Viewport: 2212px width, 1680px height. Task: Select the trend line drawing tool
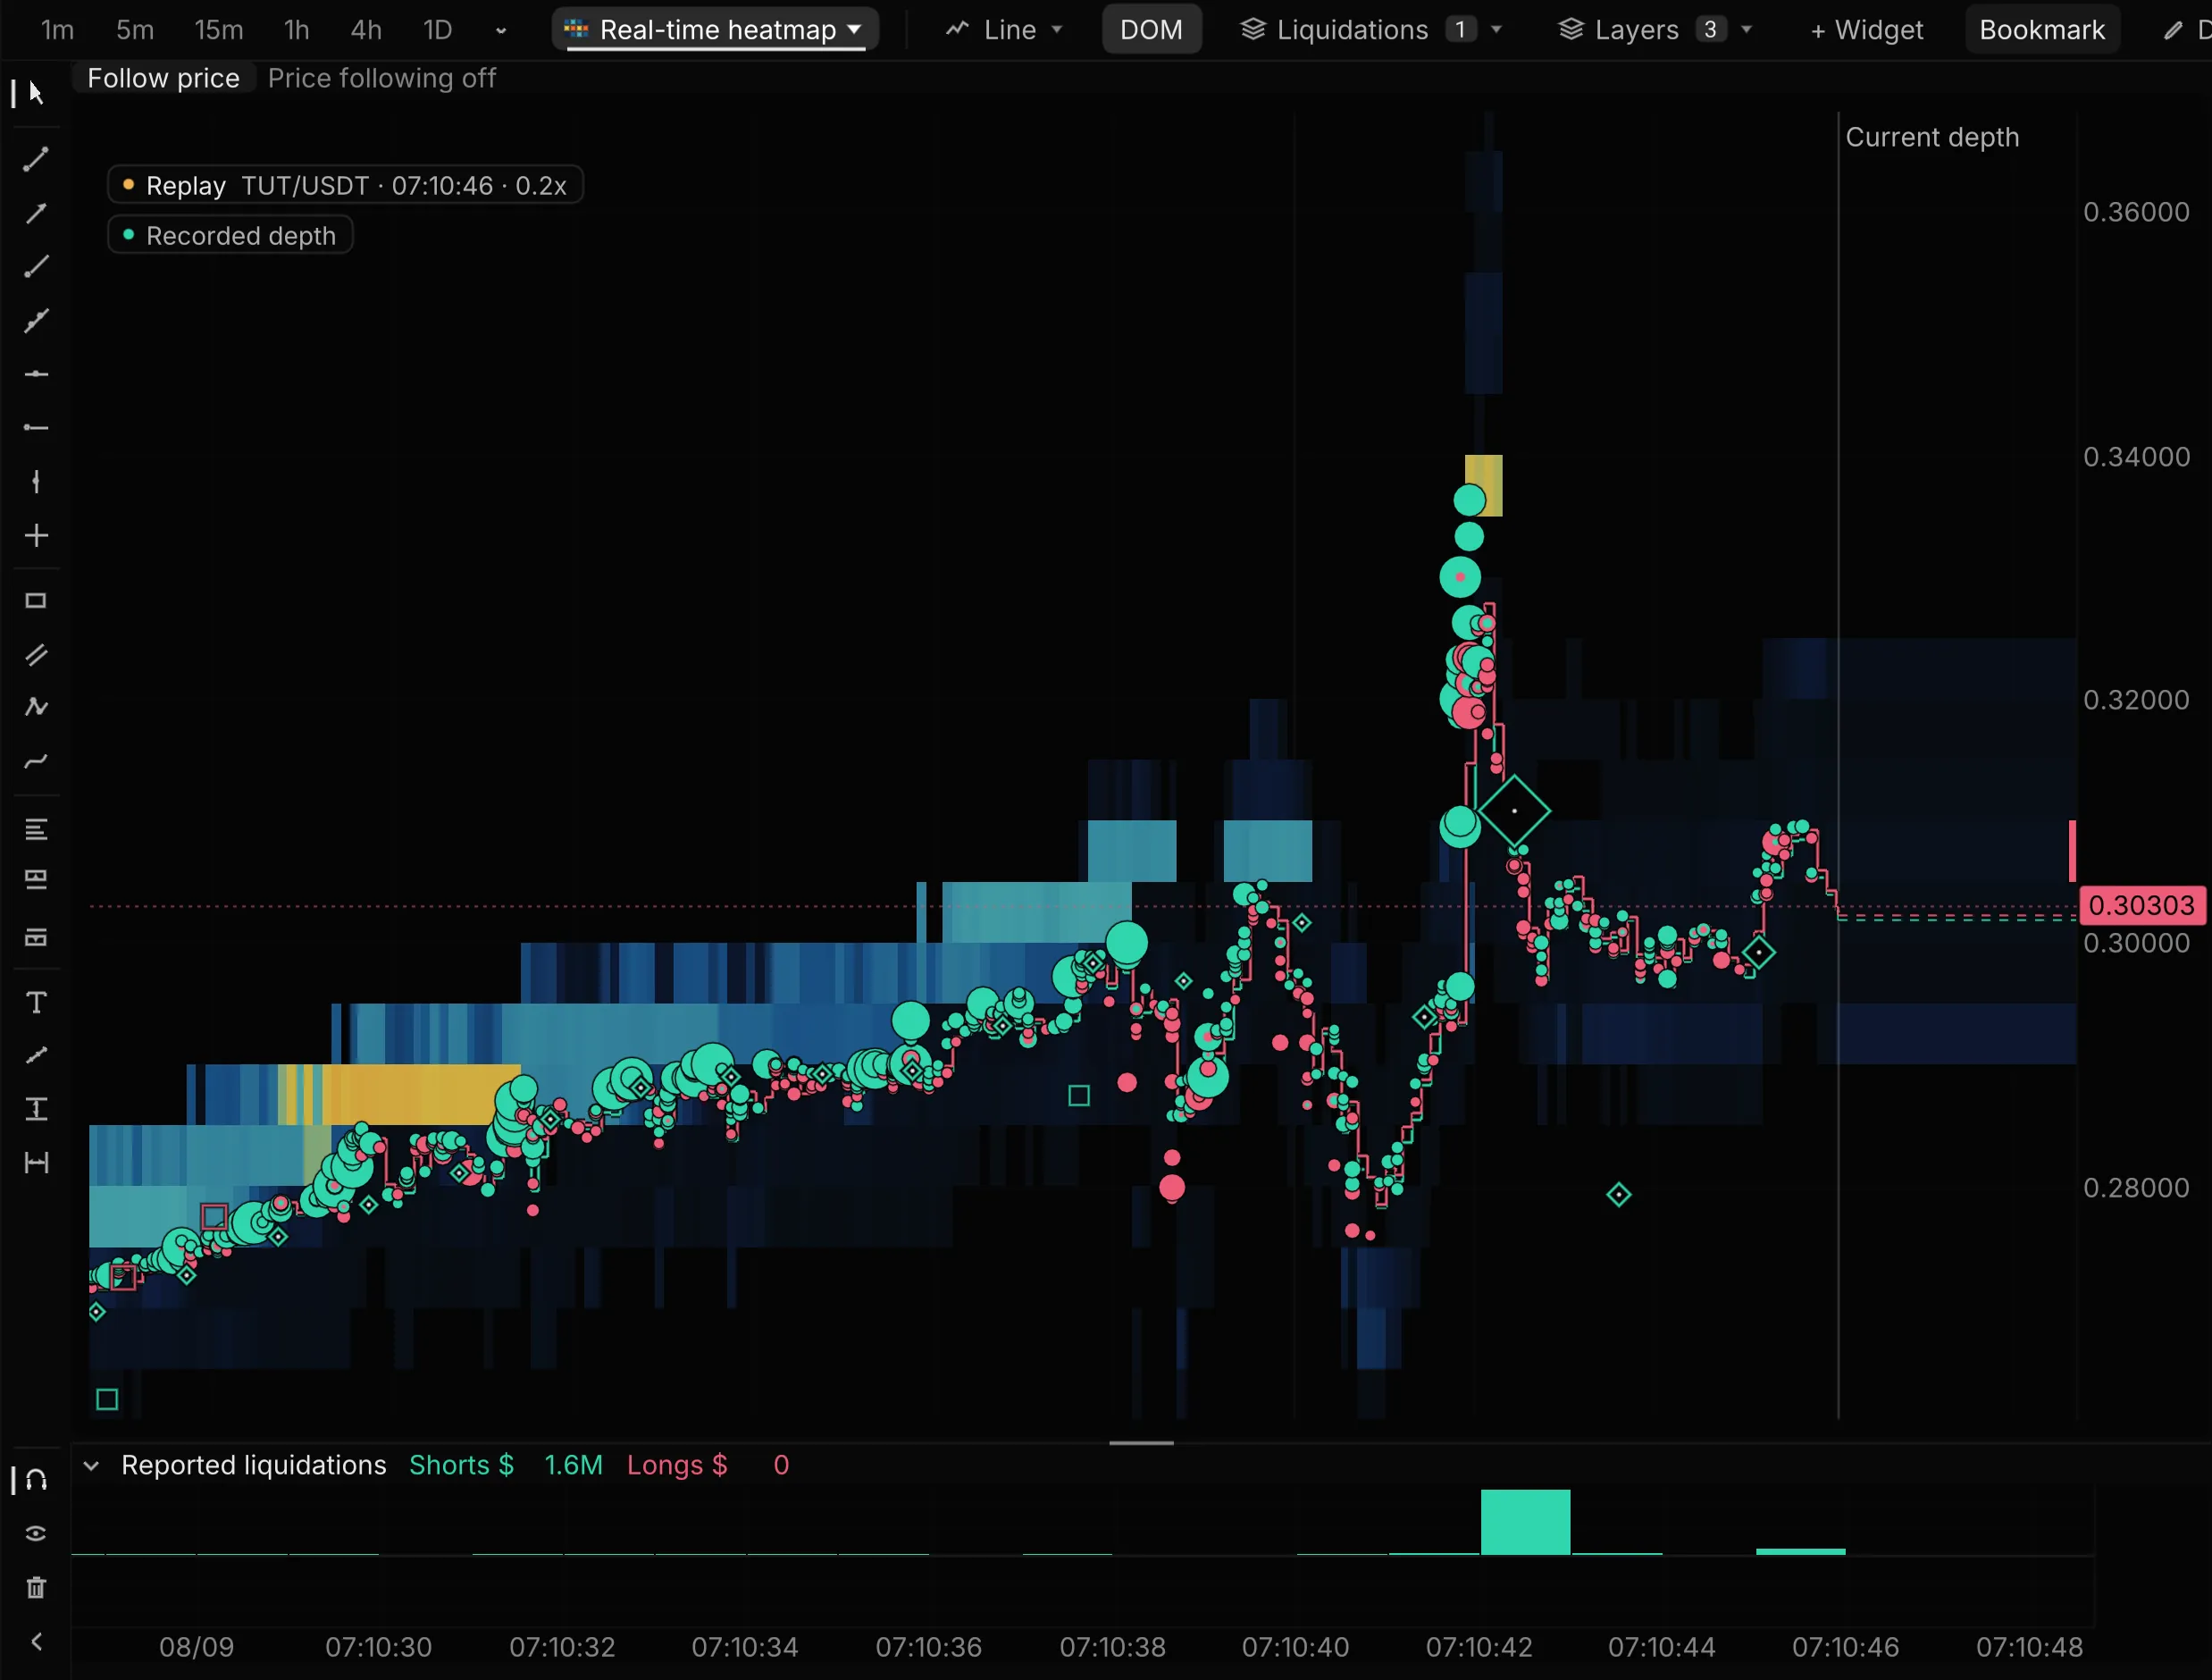[36, 159]
